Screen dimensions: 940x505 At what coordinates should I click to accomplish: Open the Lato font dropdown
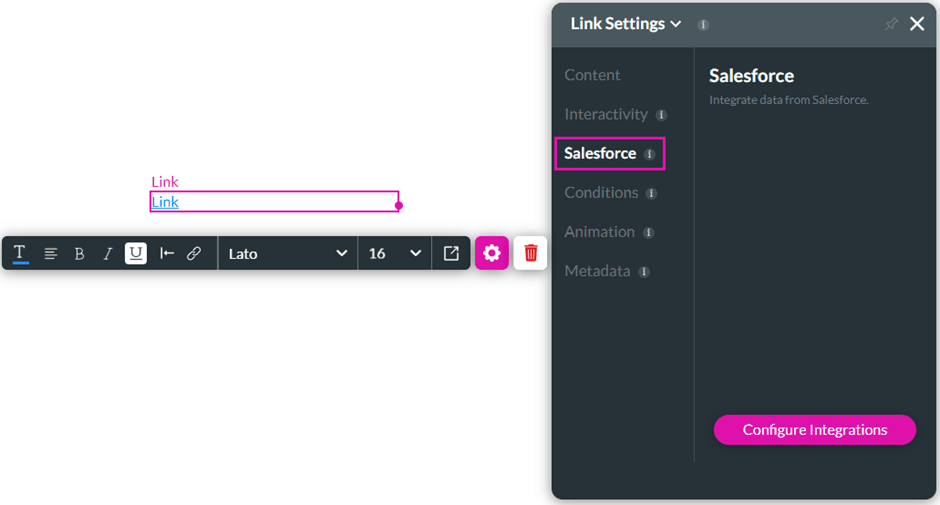coord(288,254)
